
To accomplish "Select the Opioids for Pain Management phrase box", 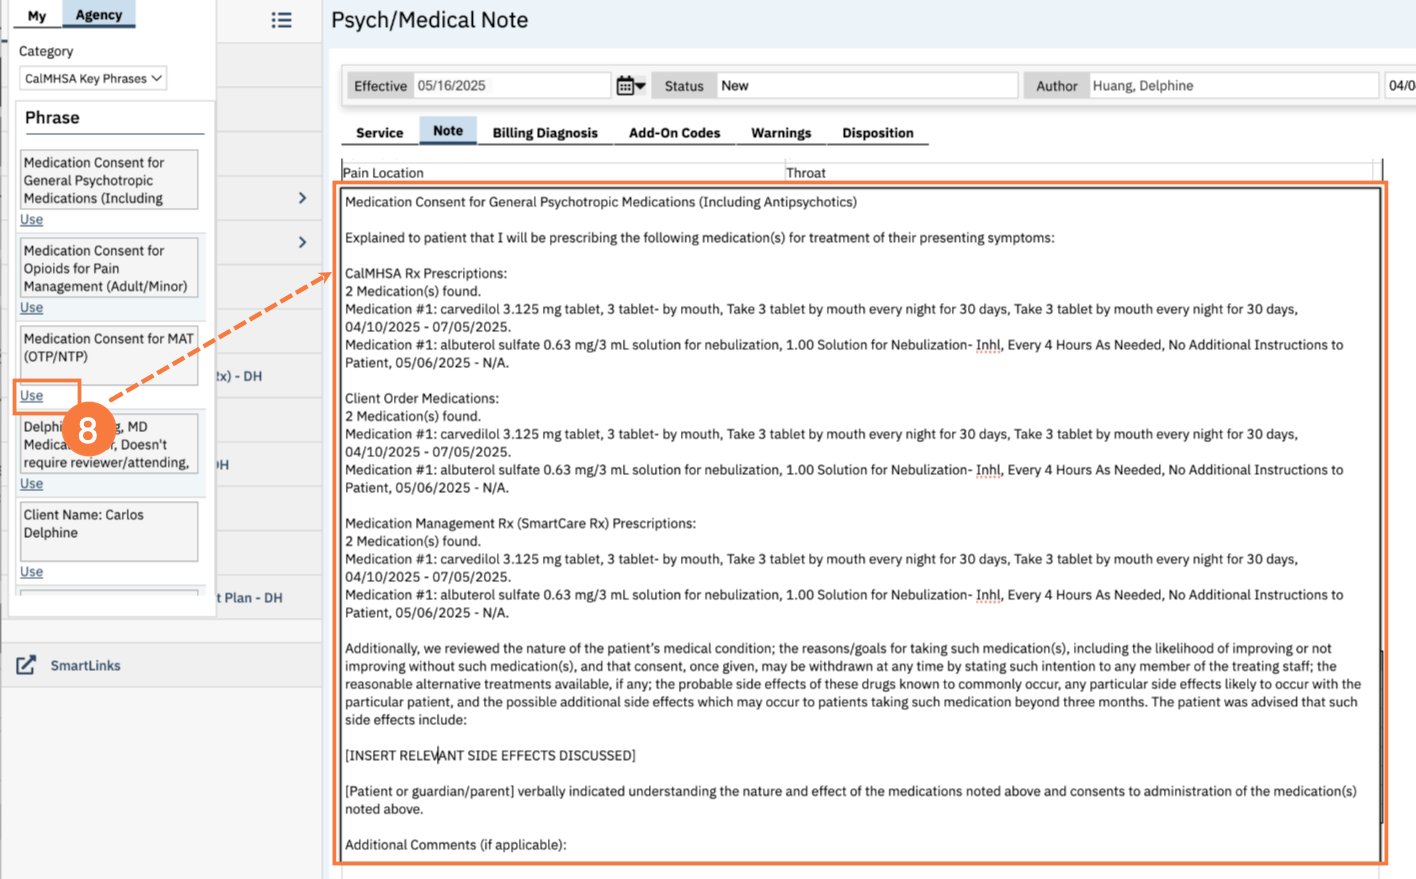I will click(x=109, y=268).
